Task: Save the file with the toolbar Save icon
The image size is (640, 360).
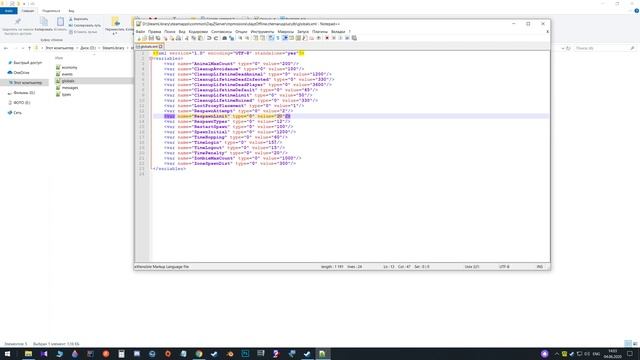Action: (x=152, y=38)
